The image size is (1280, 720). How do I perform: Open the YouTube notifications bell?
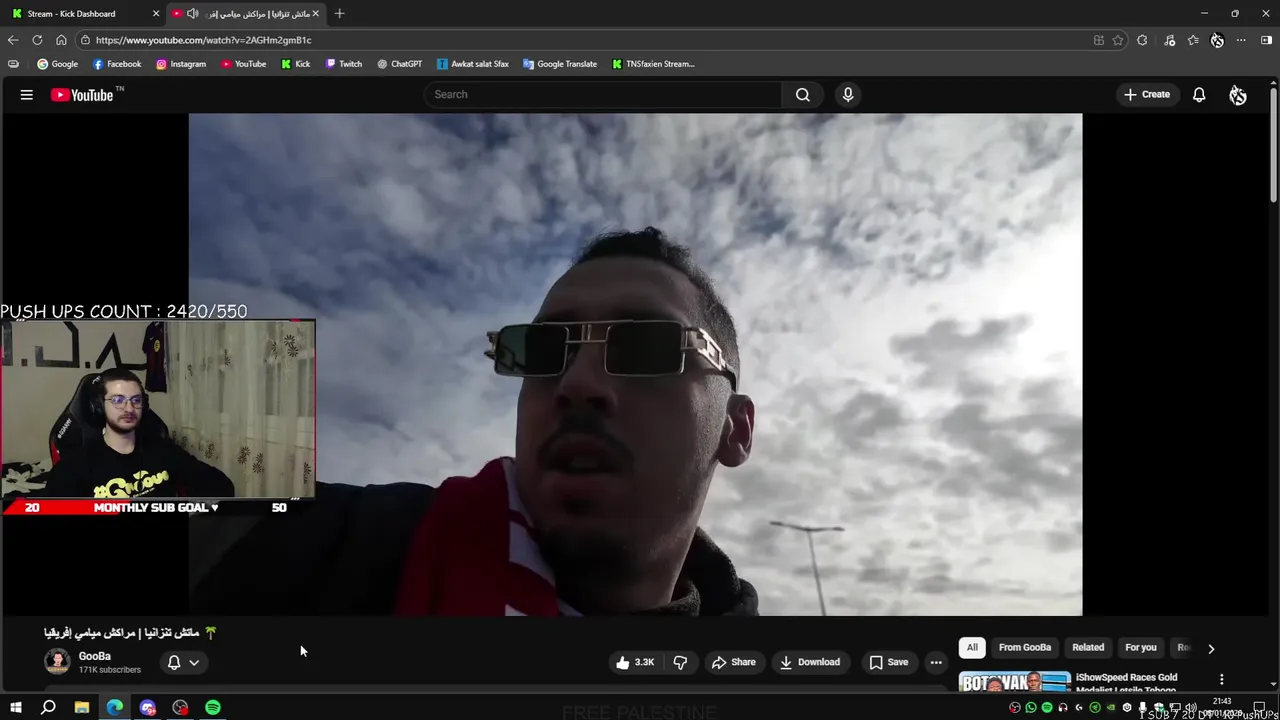click(1199, 95)
